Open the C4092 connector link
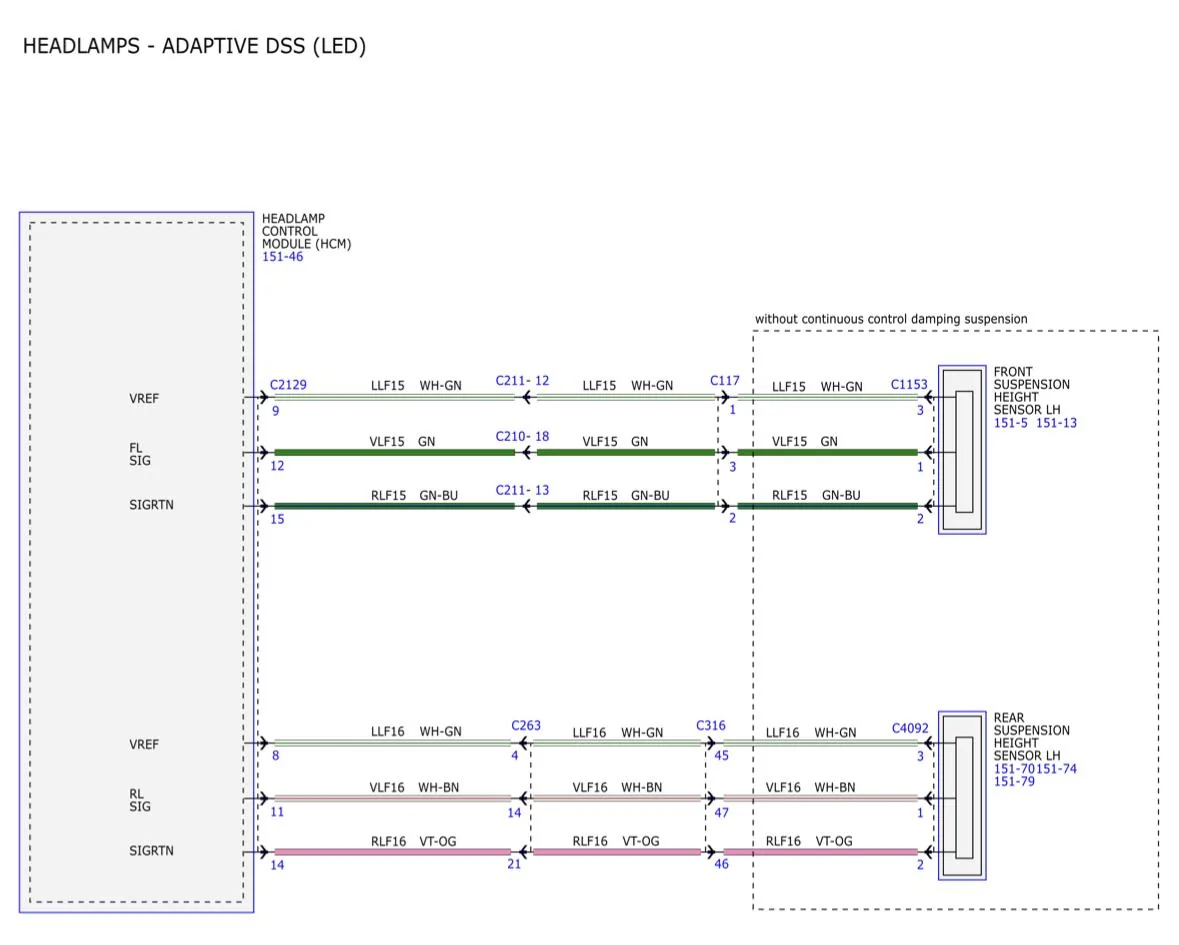This screenshot has height=945, width=1179. (x=909, y=730)
